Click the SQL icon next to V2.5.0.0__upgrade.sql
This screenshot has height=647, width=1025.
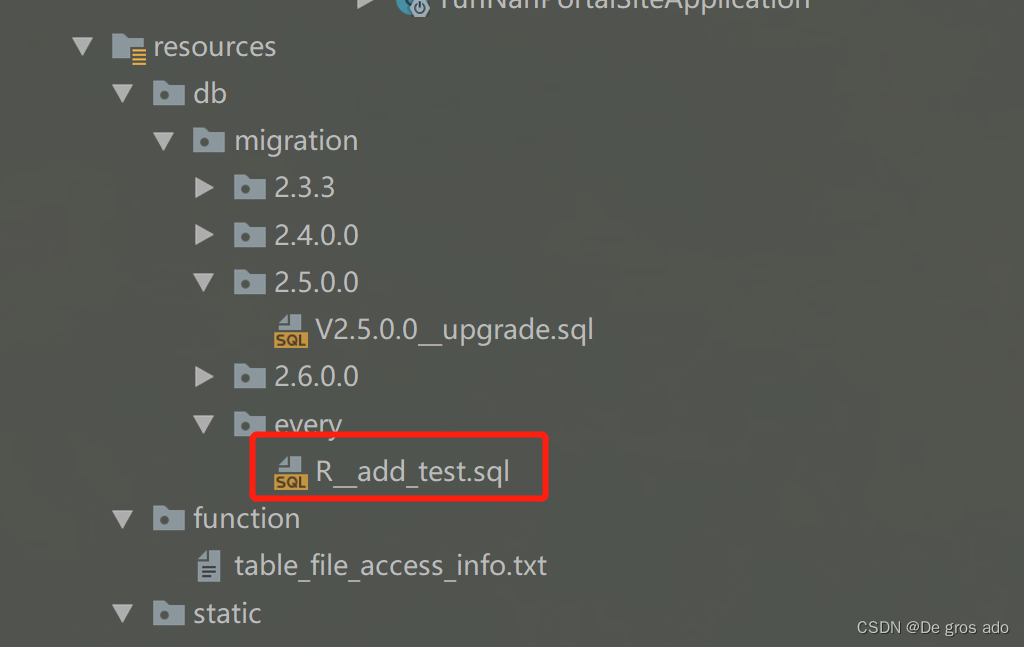290,330
